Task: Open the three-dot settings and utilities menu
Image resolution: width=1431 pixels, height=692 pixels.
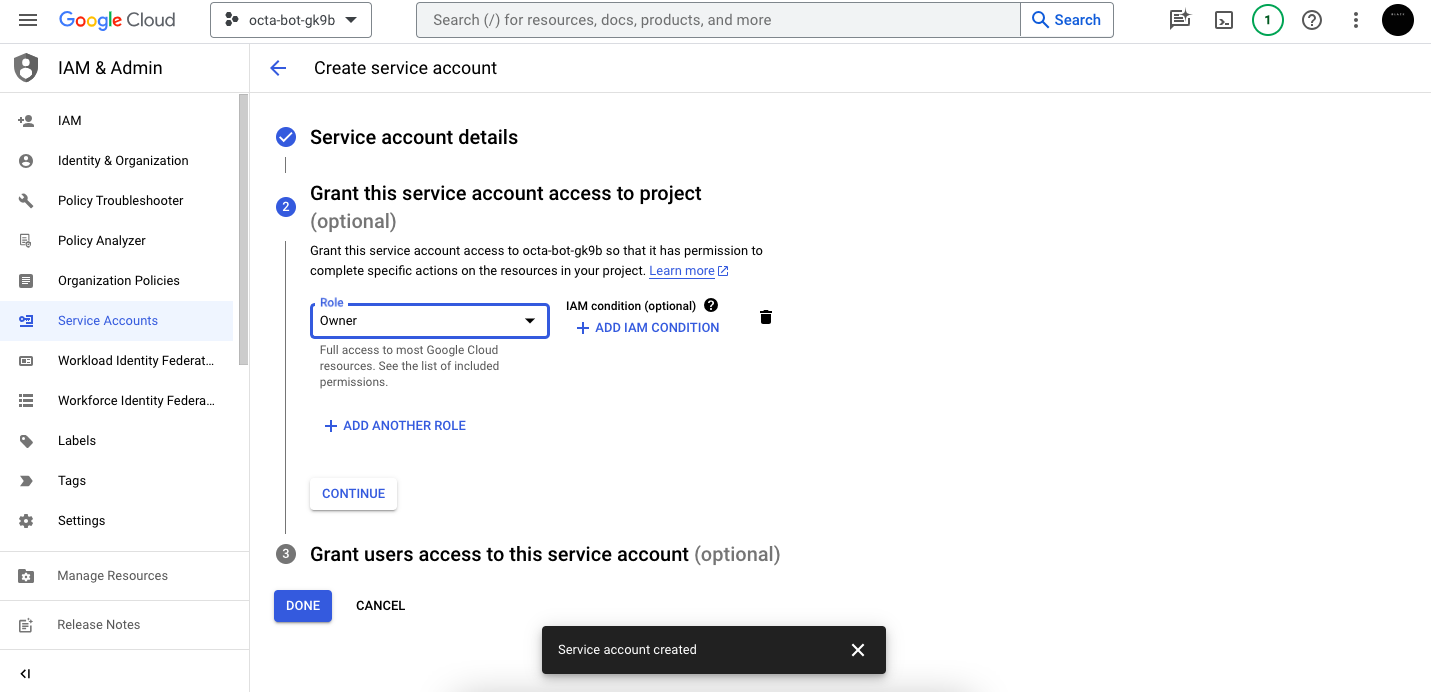Action: (1356, 20)
